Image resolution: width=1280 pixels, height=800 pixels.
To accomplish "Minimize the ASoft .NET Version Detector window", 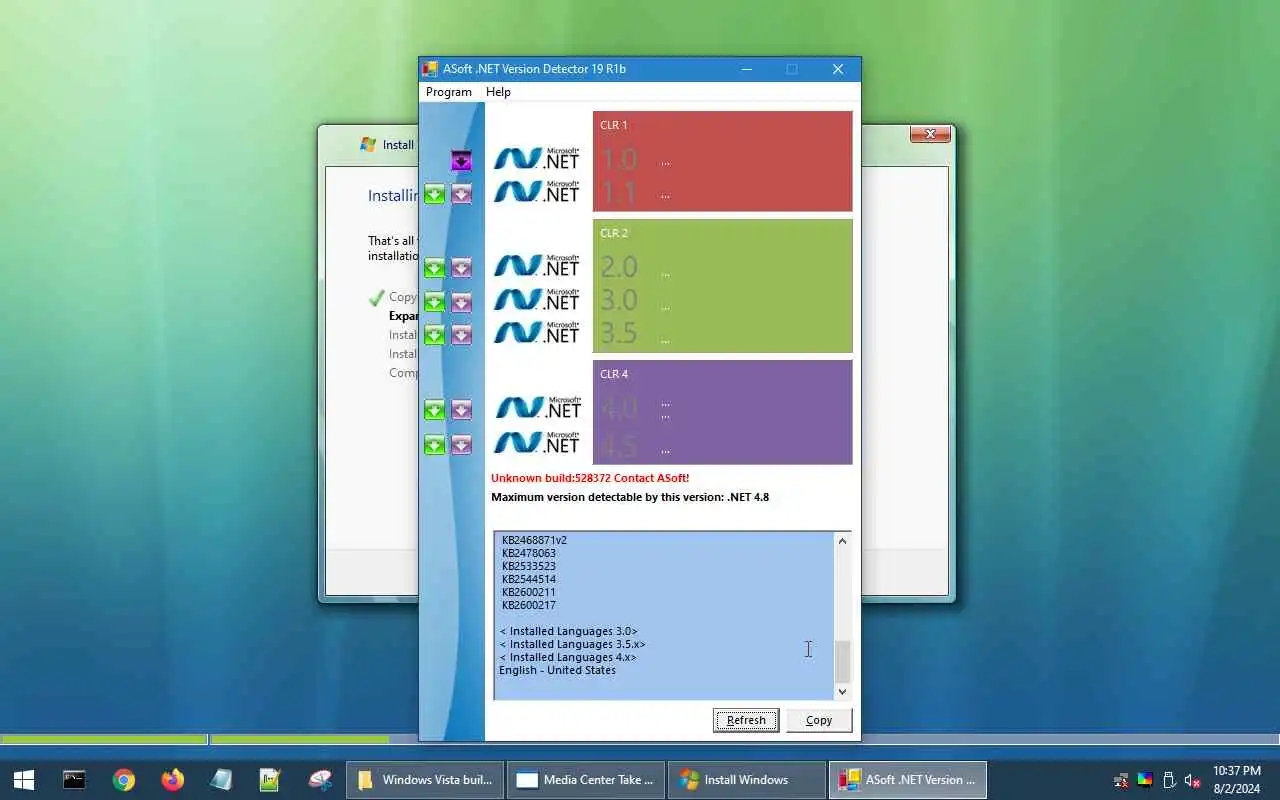I will (746, 69).
